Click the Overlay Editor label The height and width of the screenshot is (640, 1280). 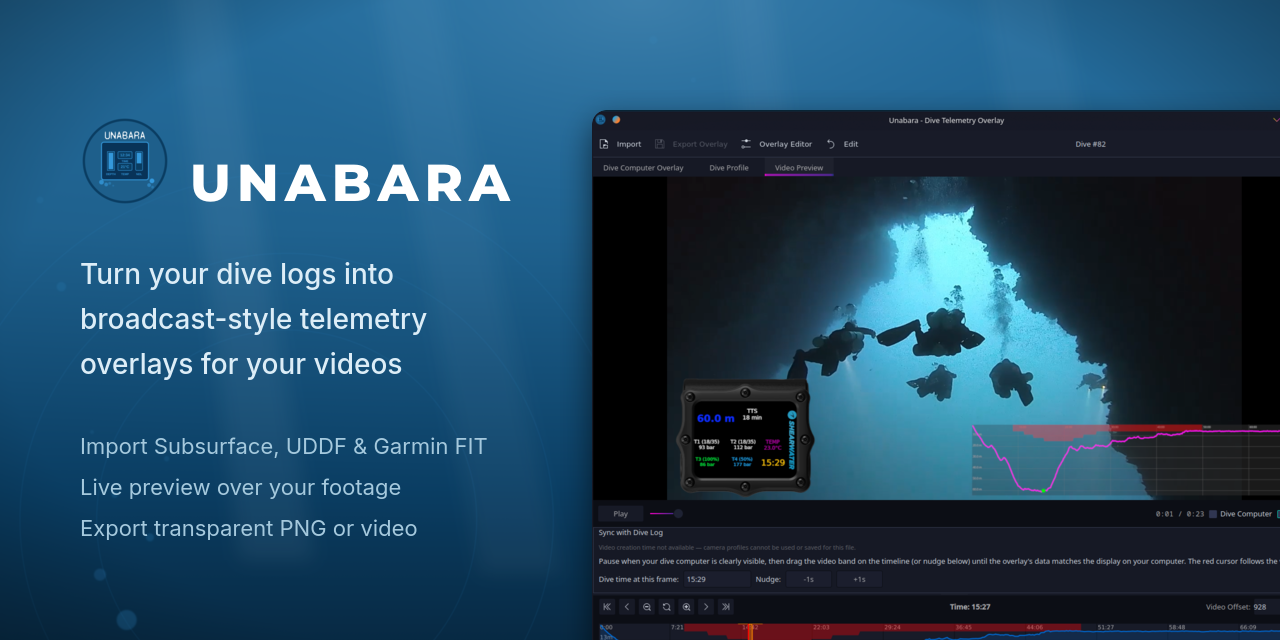tap(786, 144)
